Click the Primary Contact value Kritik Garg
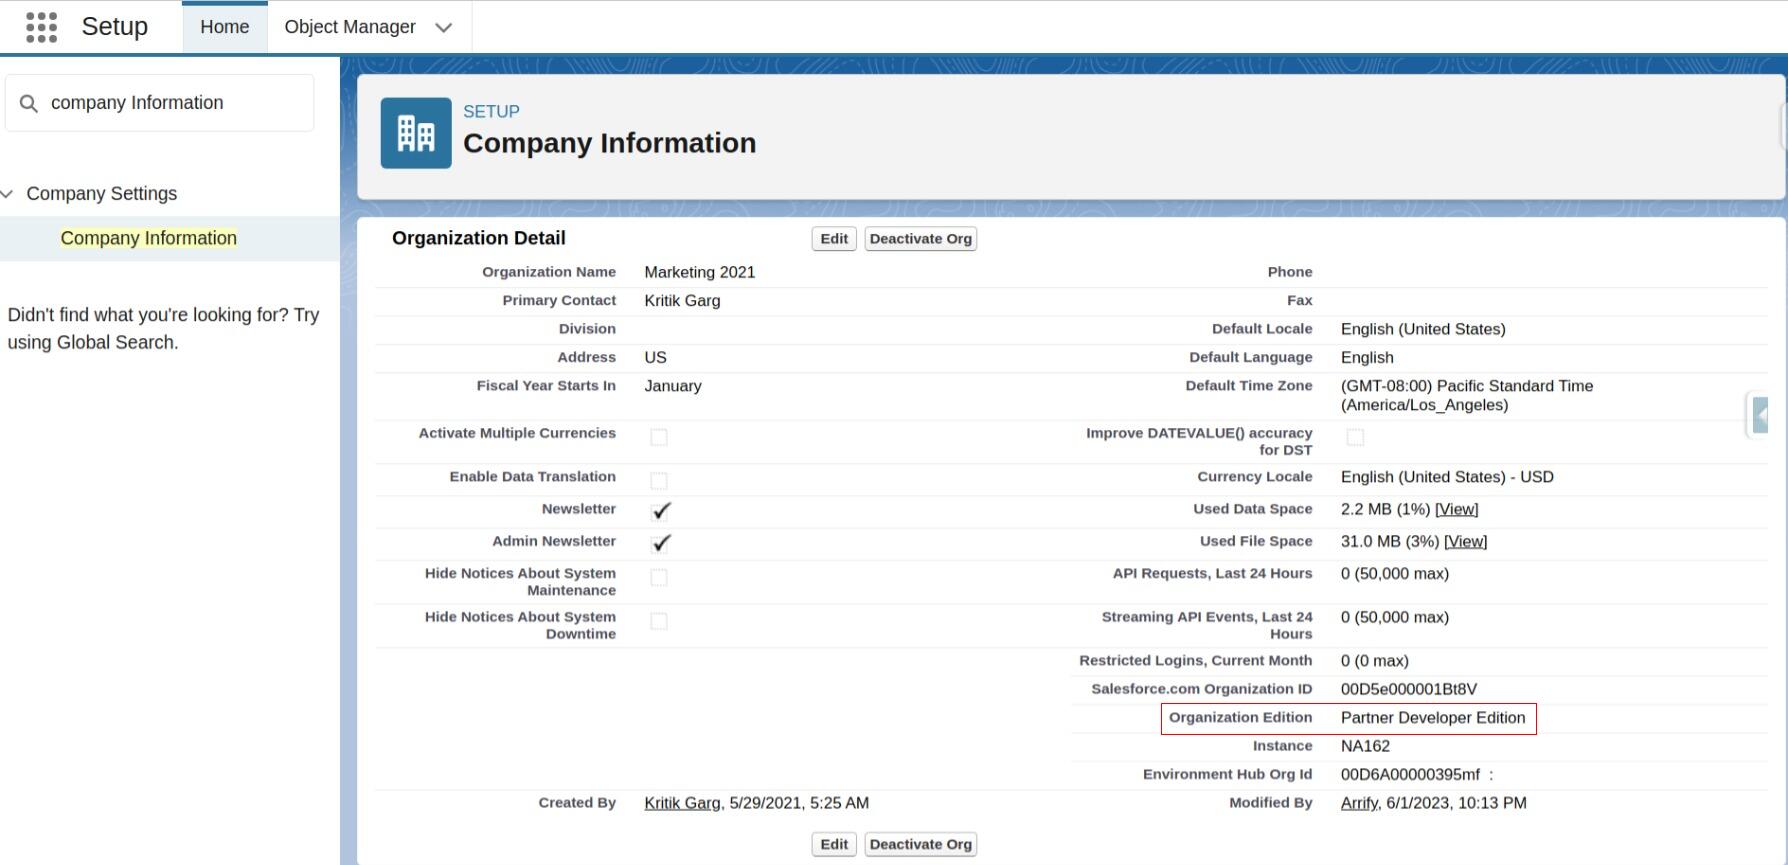1788x865 pixels. click(682, 300)
